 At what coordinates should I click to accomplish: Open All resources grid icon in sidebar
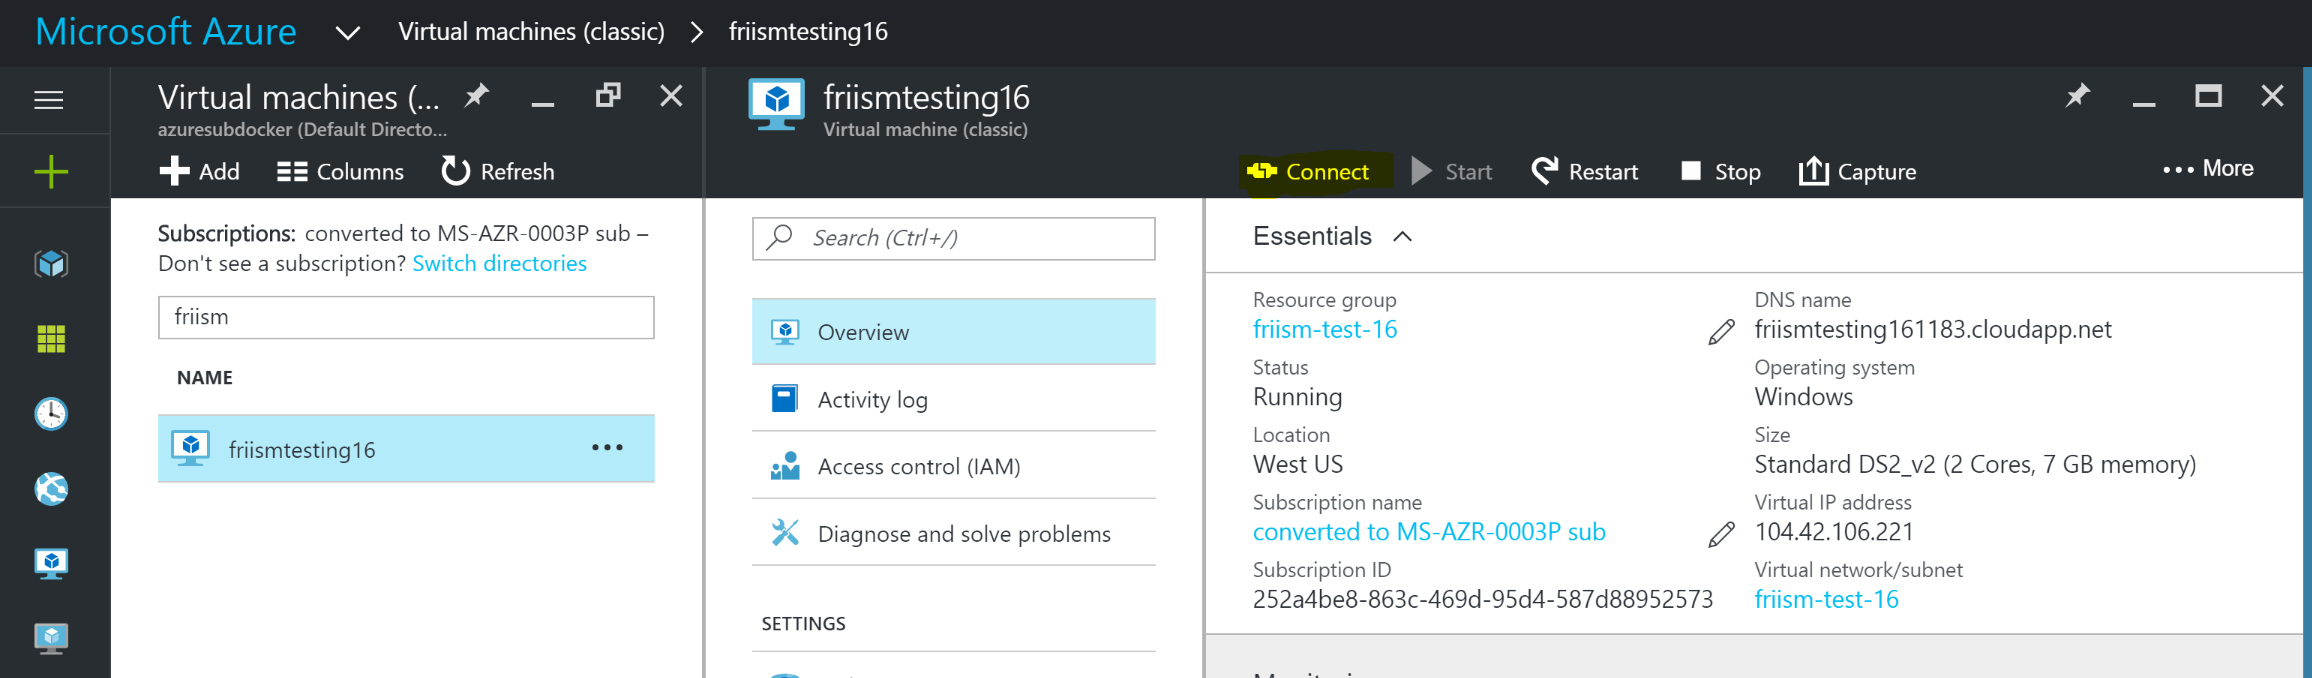(51, 339)
